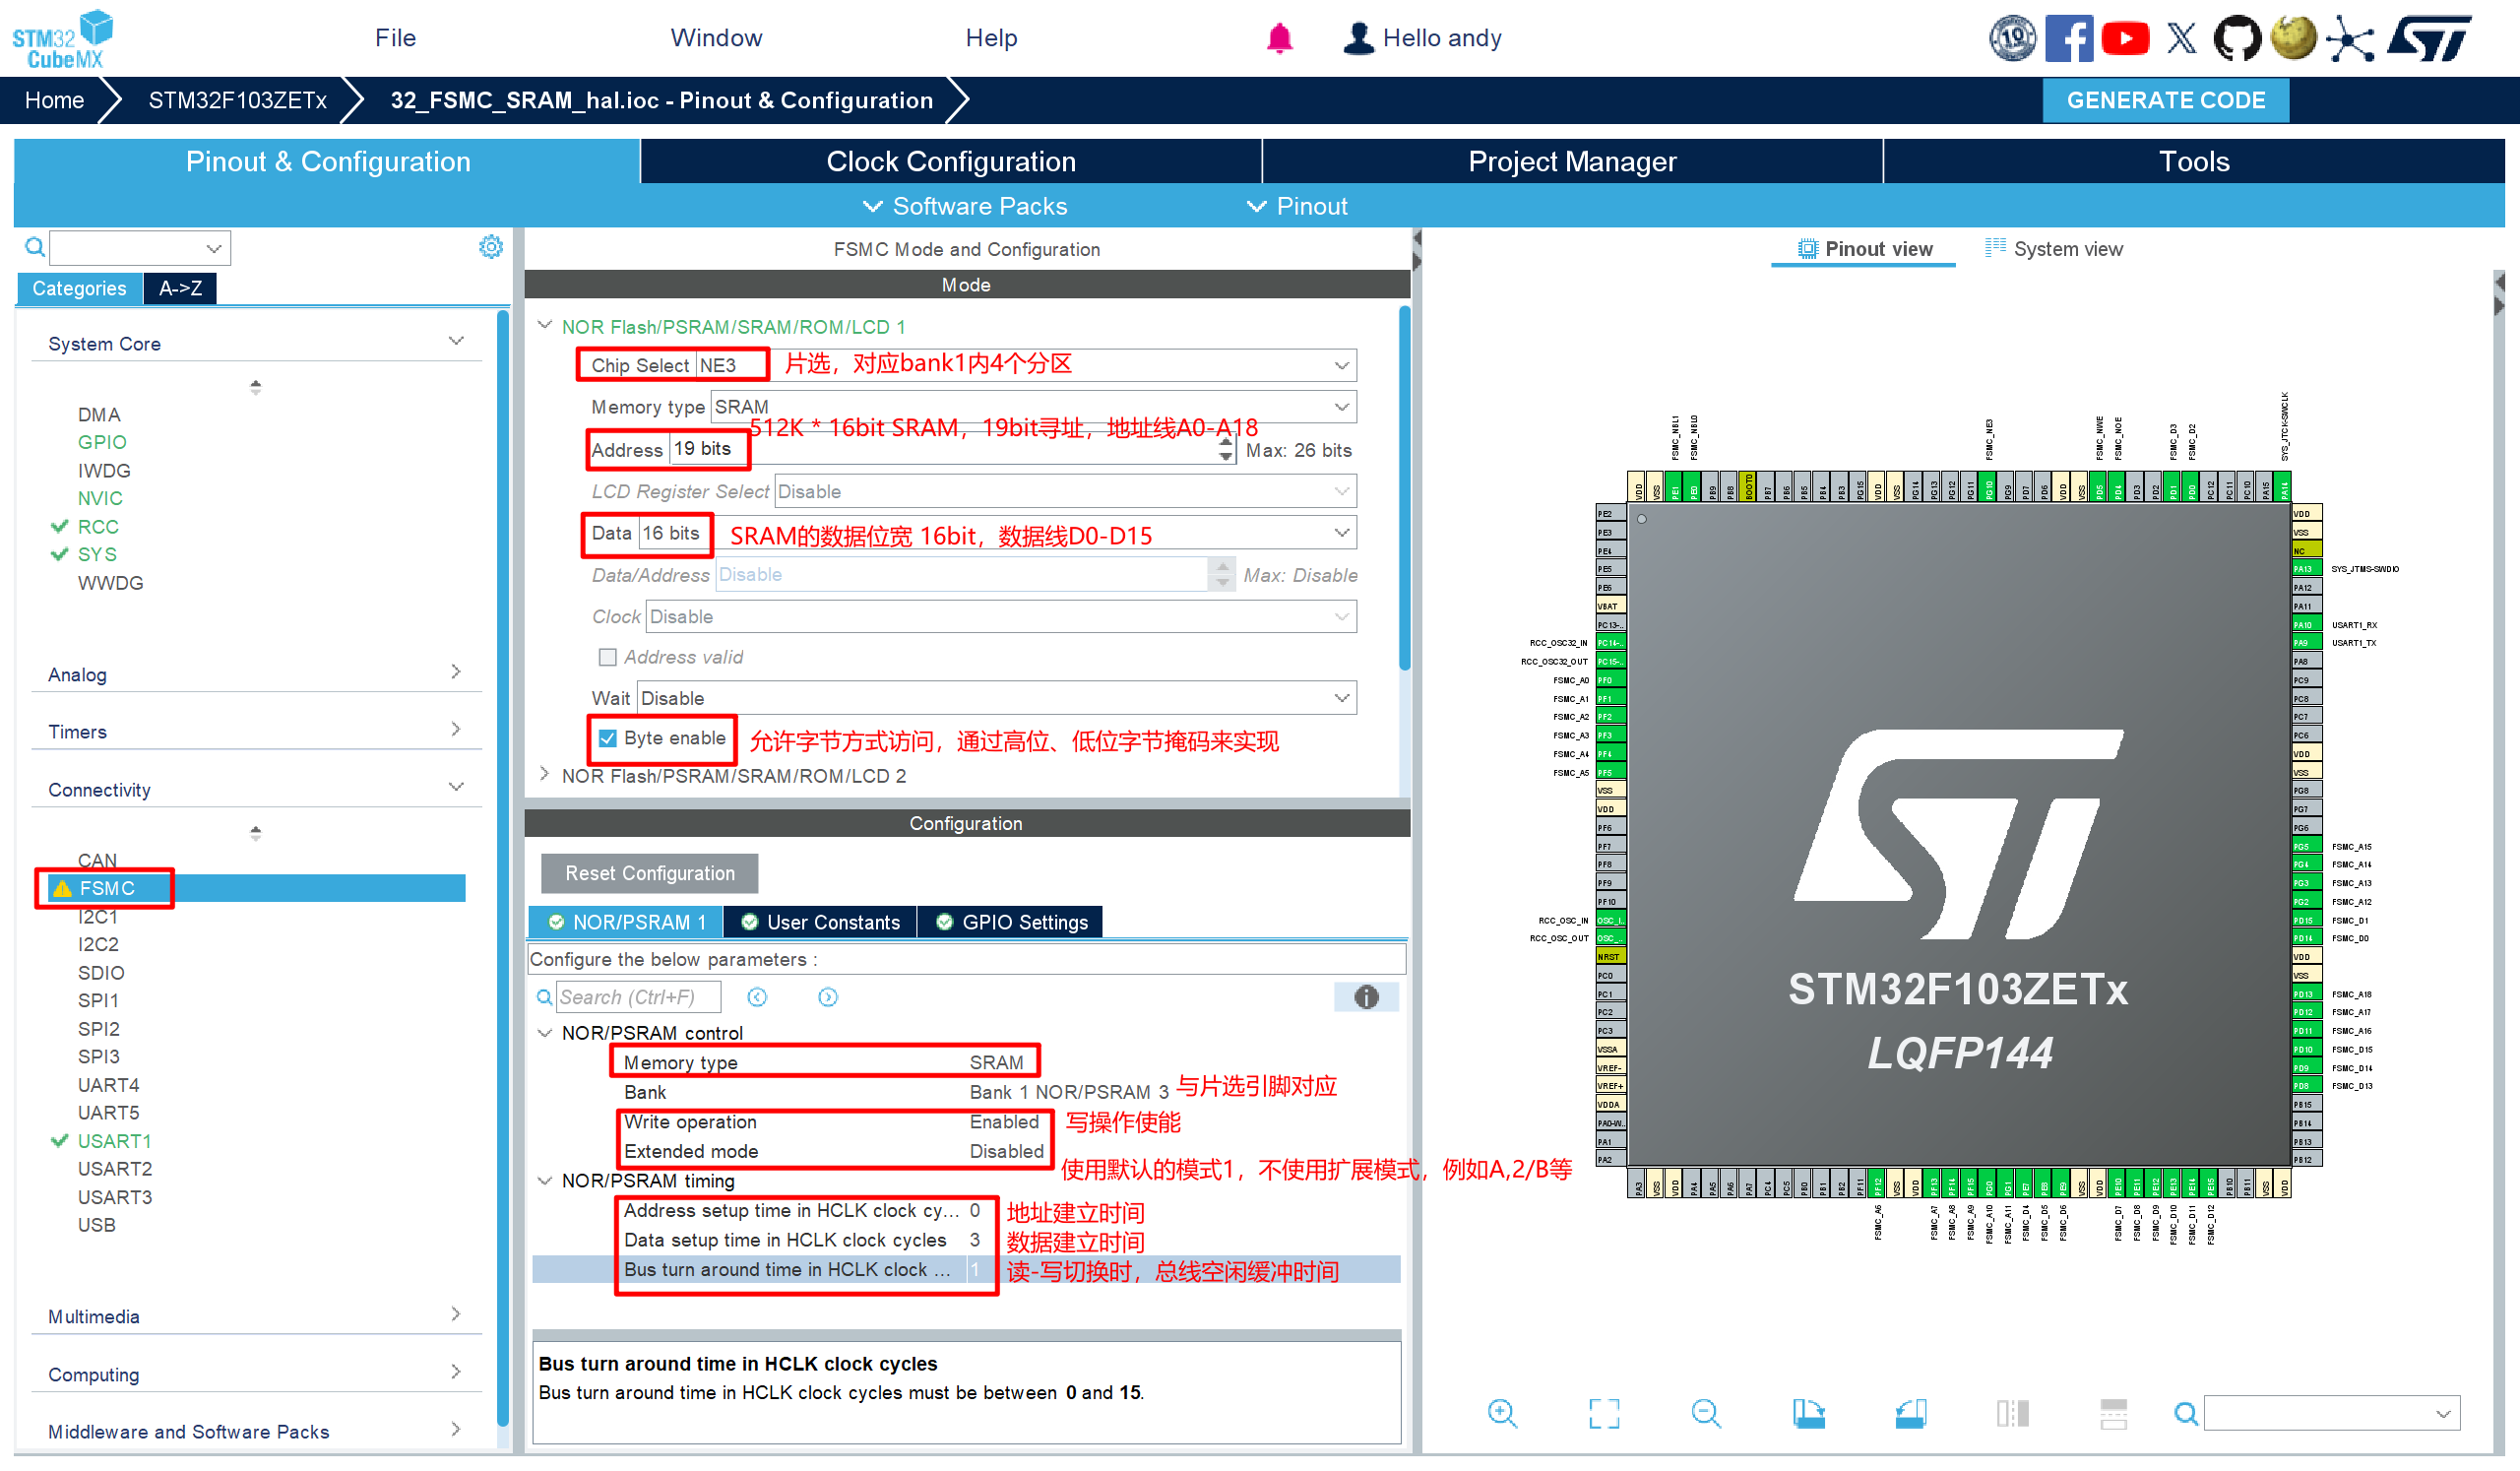Go to previous parameter search result
Image resolution: width=2520 pixels, height=1471 pixels.
pyautogui.click(x=757, y=997)
